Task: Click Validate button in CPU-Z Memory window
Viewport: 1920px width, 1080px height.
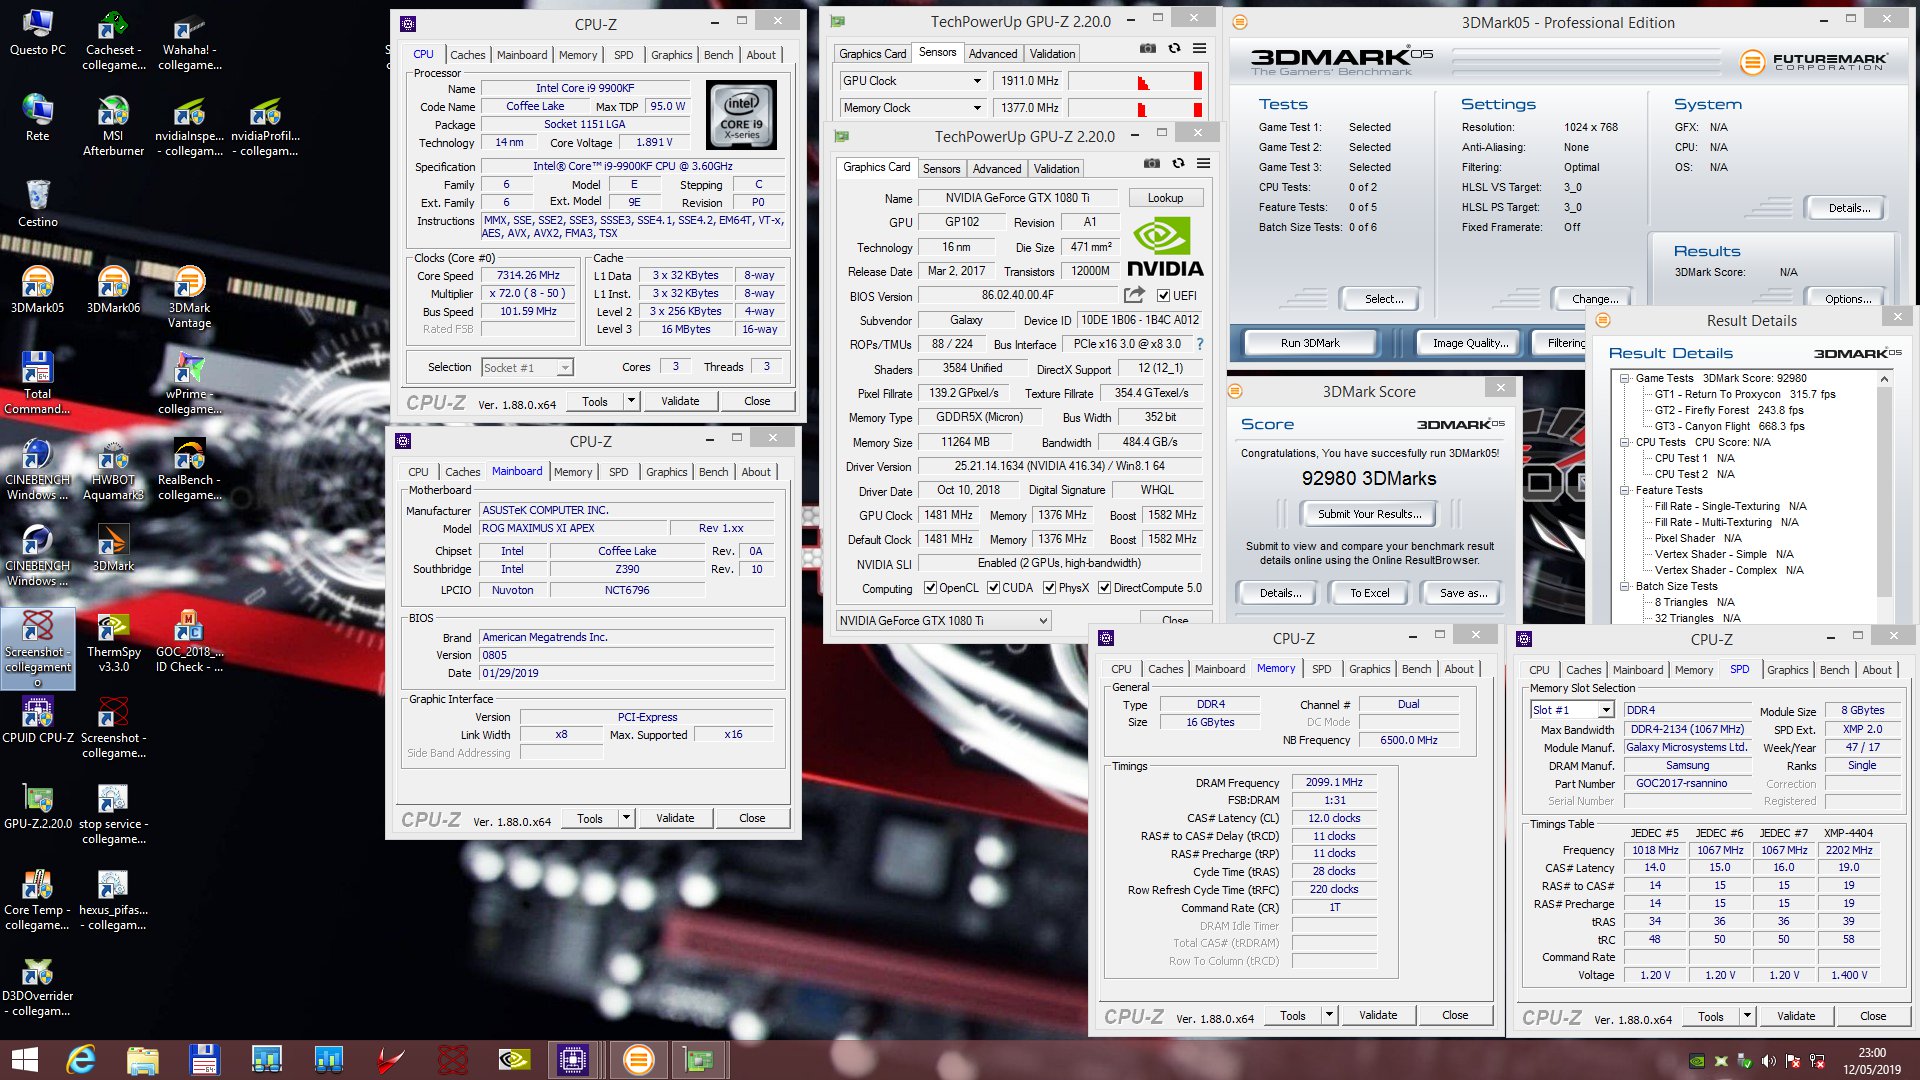Action: tap(1378, 1015)
